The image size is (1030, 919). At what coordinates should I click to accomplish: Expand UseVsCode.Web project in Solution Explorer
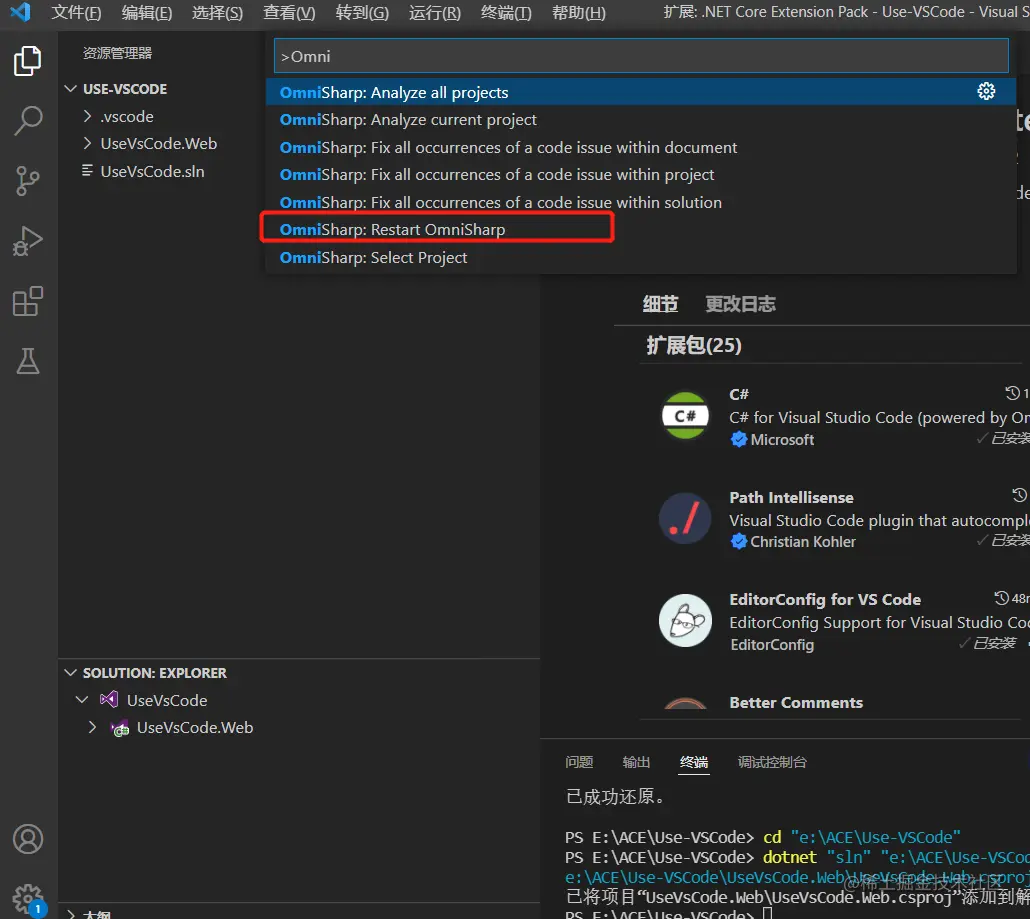pos(93,727)
